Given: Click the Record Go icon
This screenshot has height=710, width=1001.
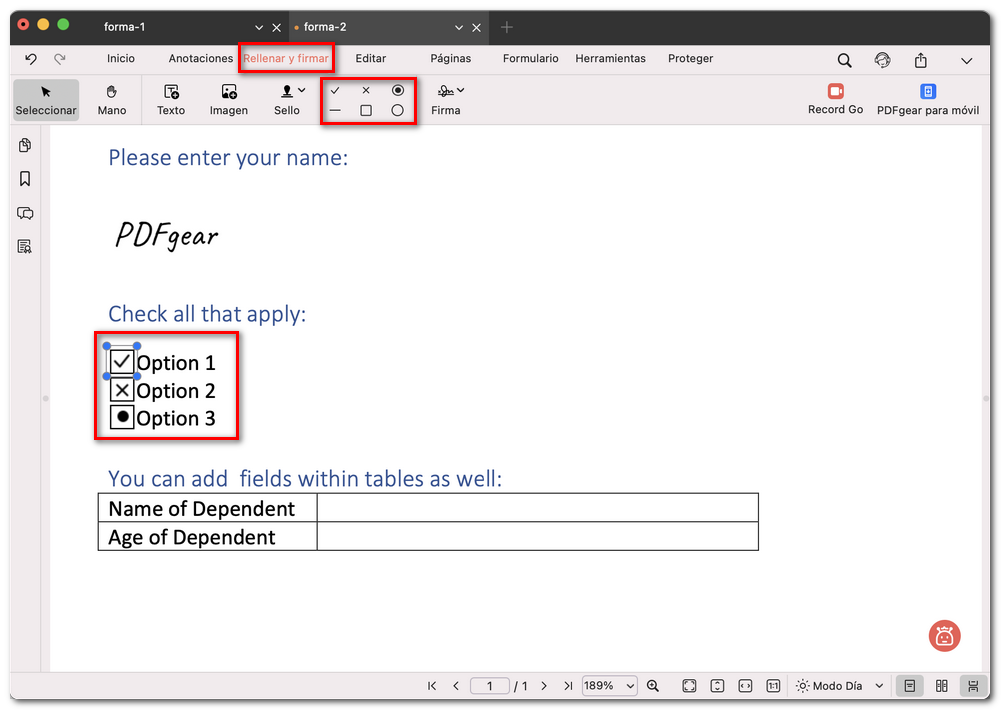Looking at the screenshot, I should pos(835,92).
